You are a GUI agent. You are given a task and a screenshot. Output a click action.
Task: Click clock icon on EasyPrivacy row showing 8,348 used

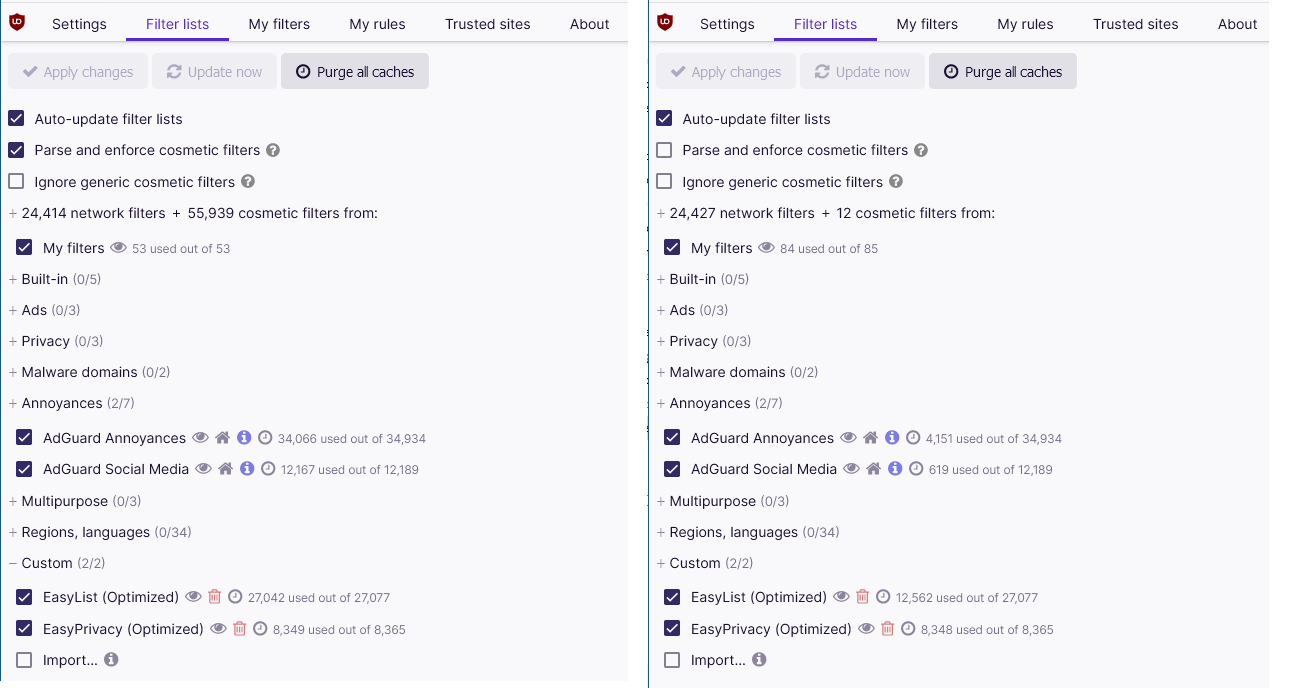coord(908,629)
